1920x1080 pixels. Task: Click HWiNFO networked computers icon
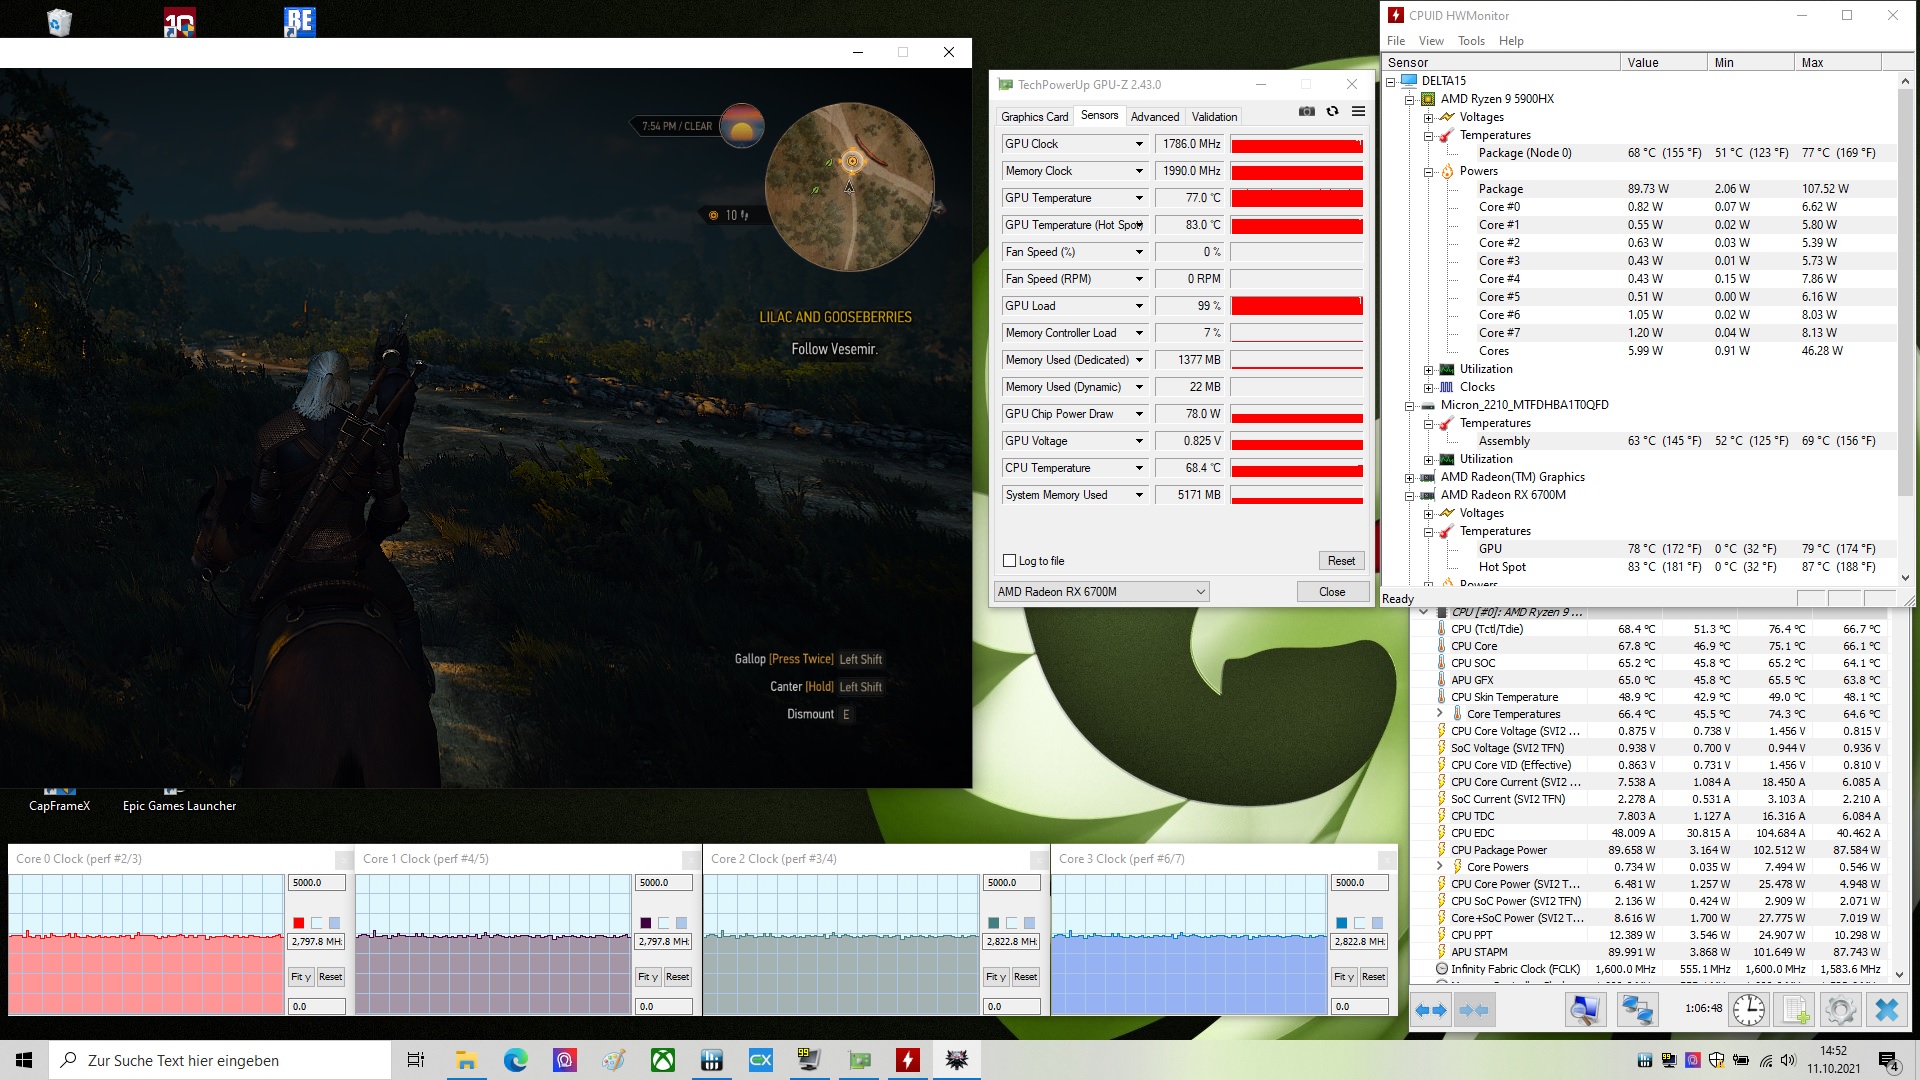tap(1637, 1010)
